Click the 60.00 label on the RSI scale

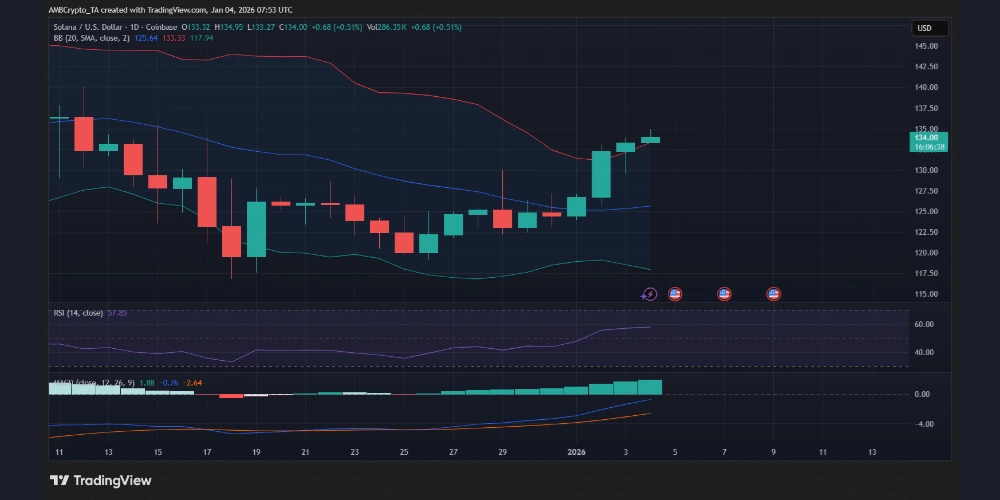click(923, 324)
